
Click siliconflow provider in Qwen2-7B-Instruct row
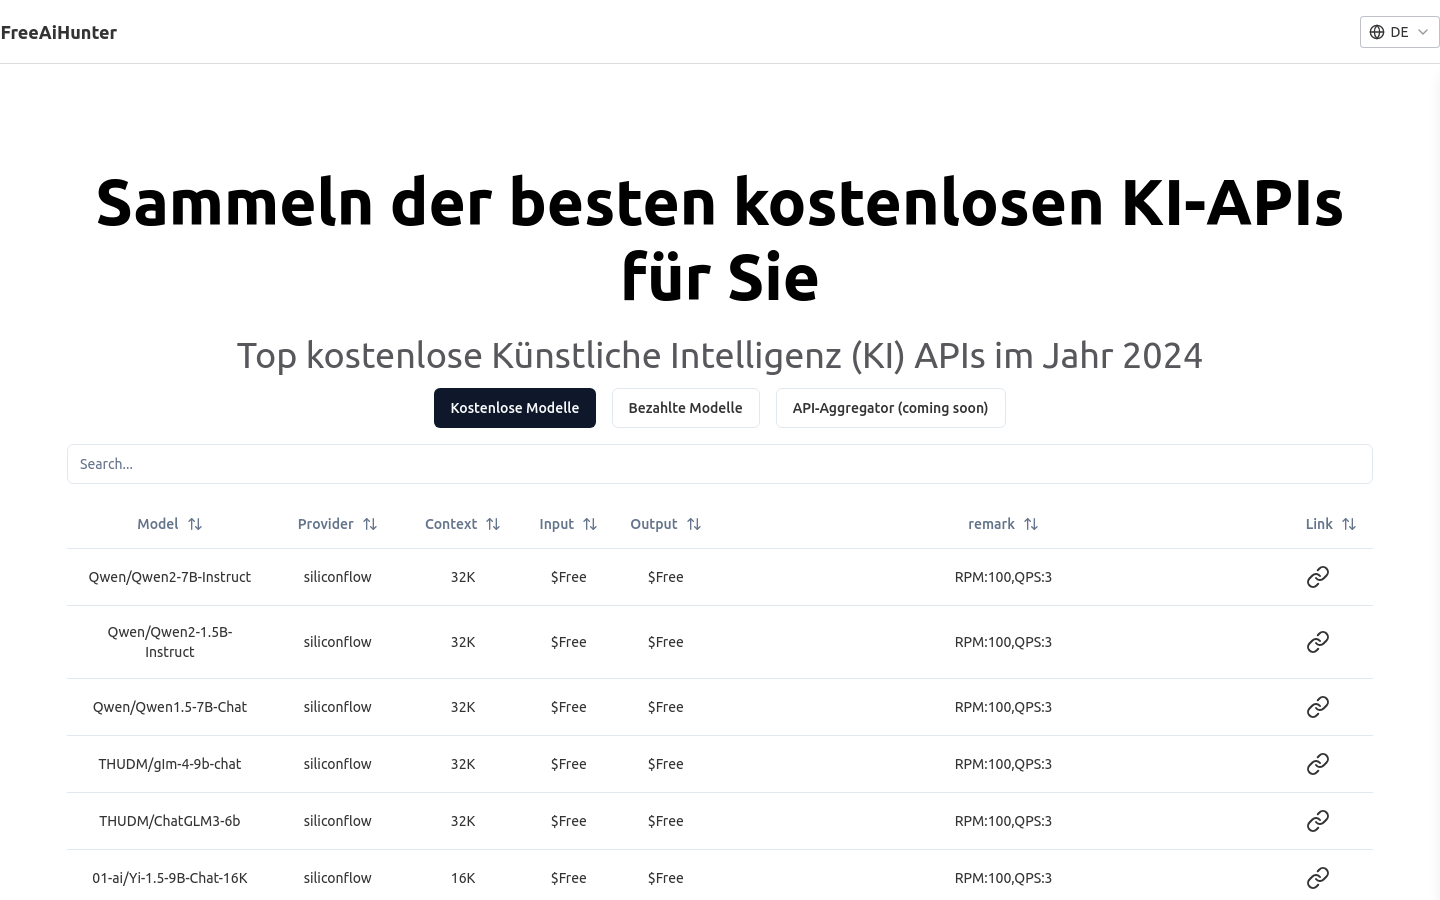click(x=338, y=577)
